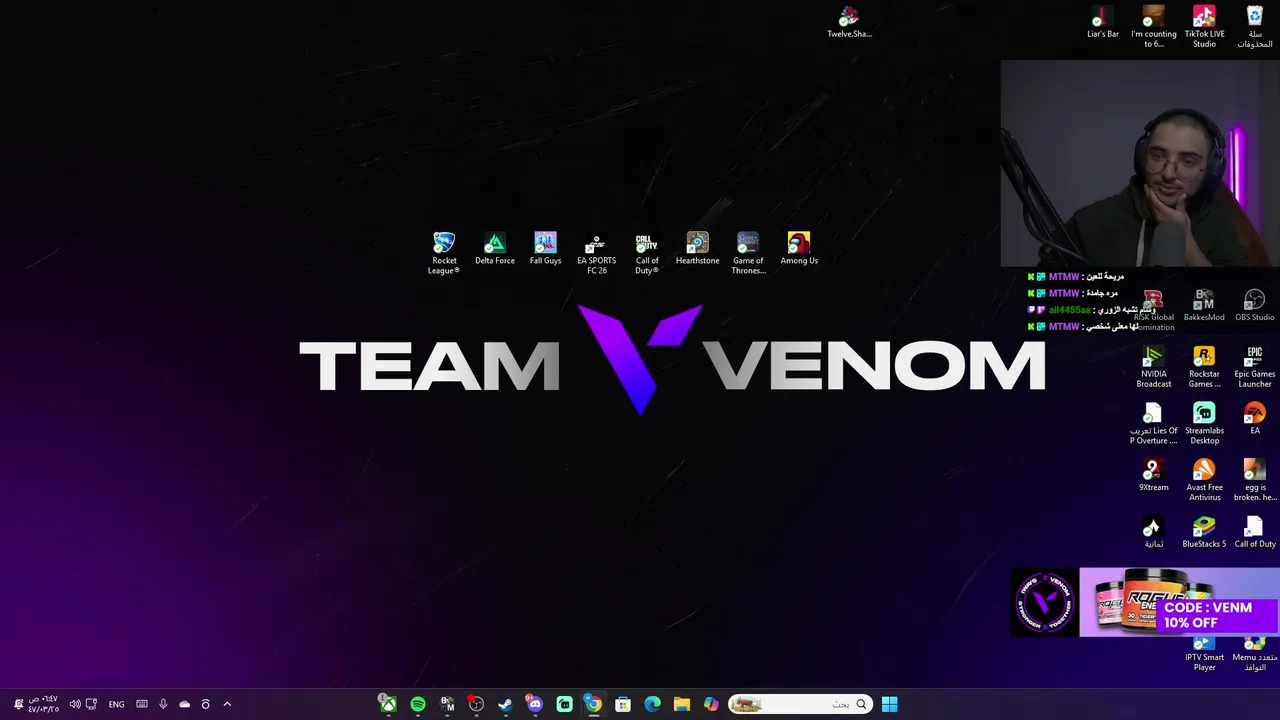Screen dimensions: 1280x720
Task: Open Copilot from the taskbar
Action: pyautogui.click(x=711, y=704)
